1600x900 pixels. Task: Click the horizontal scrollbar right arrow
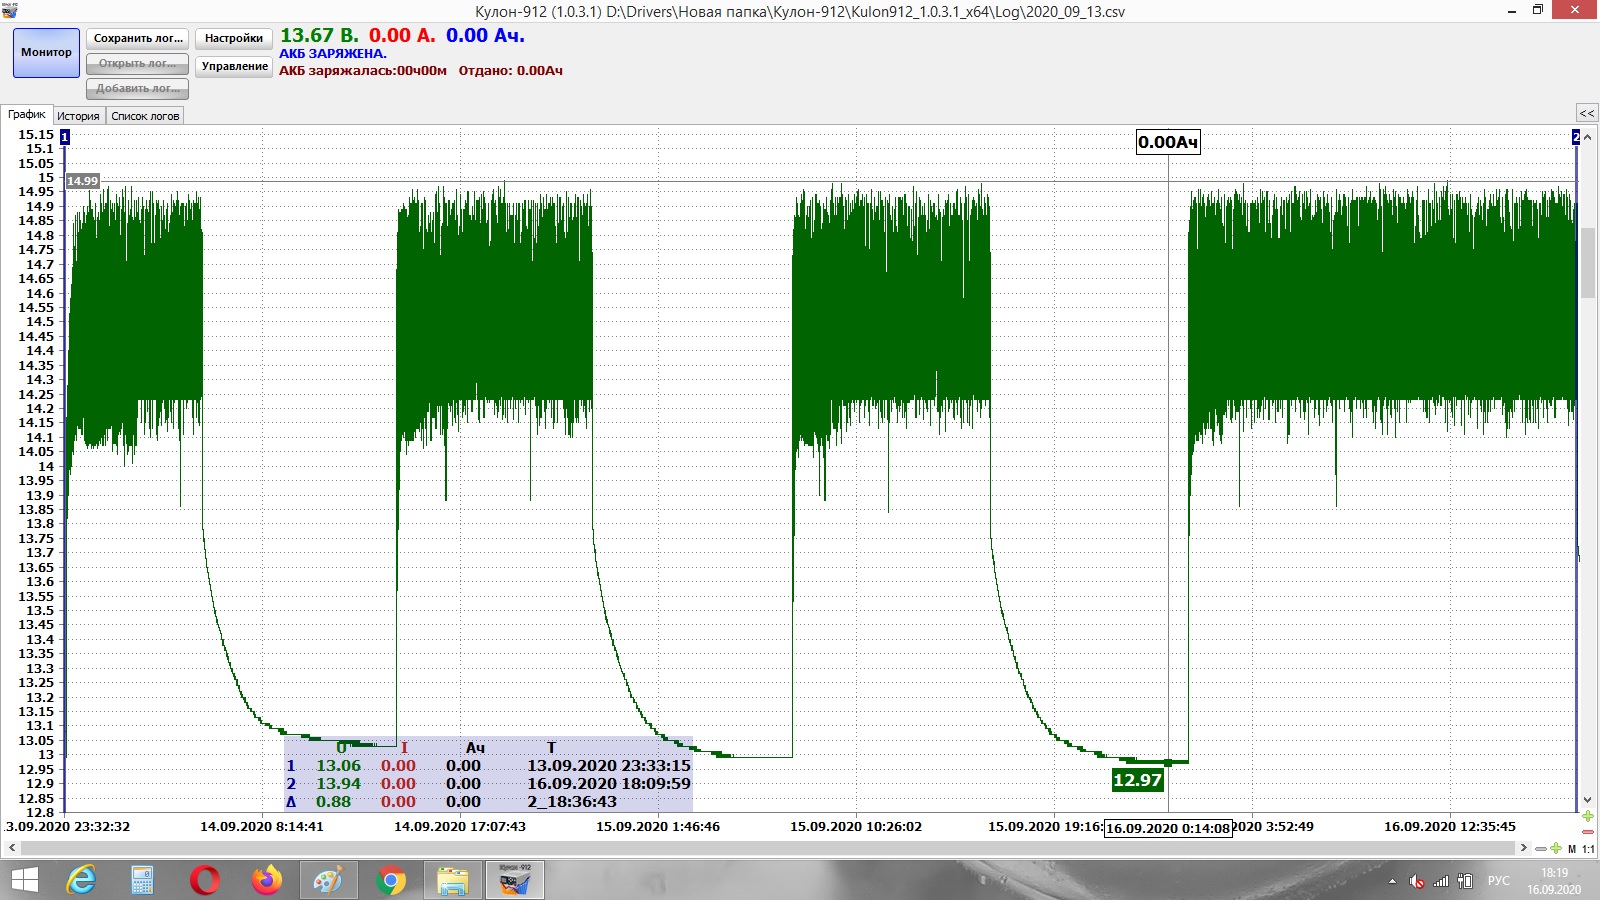[x=1523, y=848]
